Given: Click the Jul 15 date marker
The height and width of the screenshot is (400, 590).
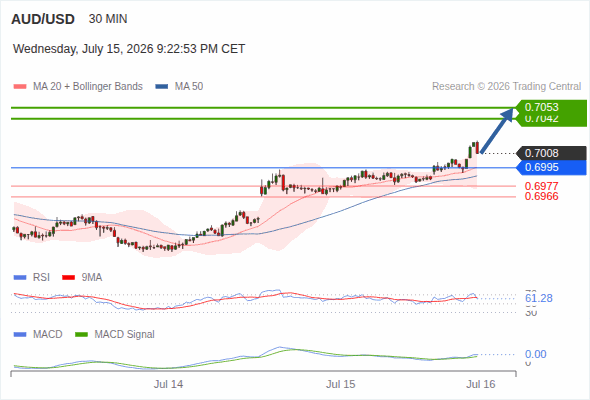Looking at the screenshot, I should click(x=341, y=384).
